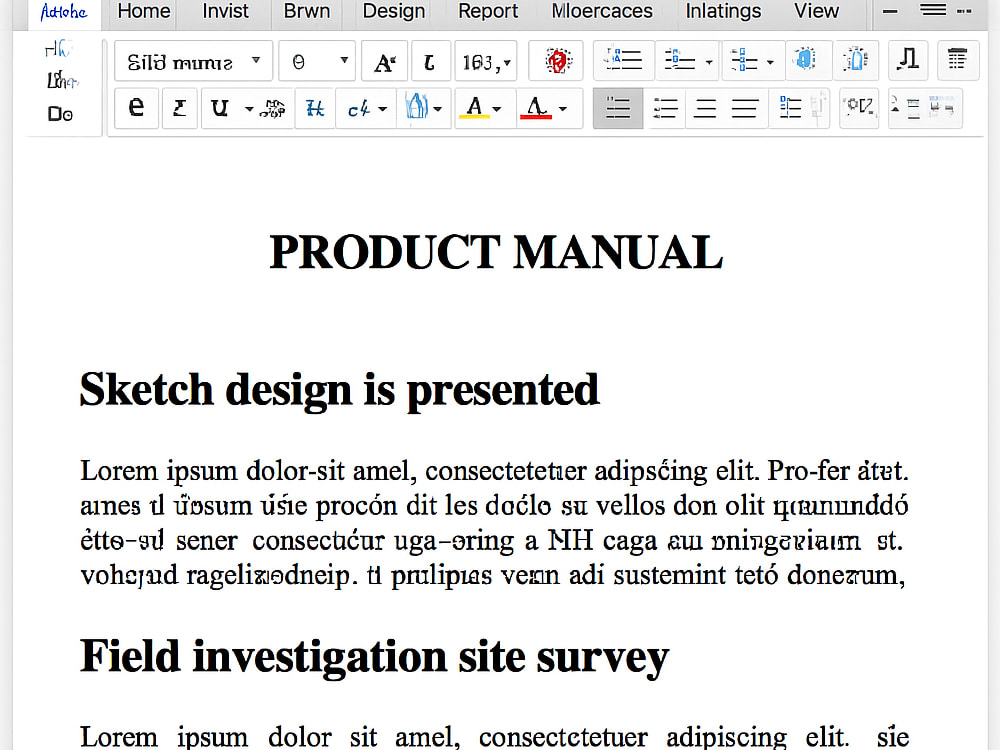Screen dimensions: 1000x750
Task: Click the blue Adtohe app tab
Action: [x=64, y=13]
